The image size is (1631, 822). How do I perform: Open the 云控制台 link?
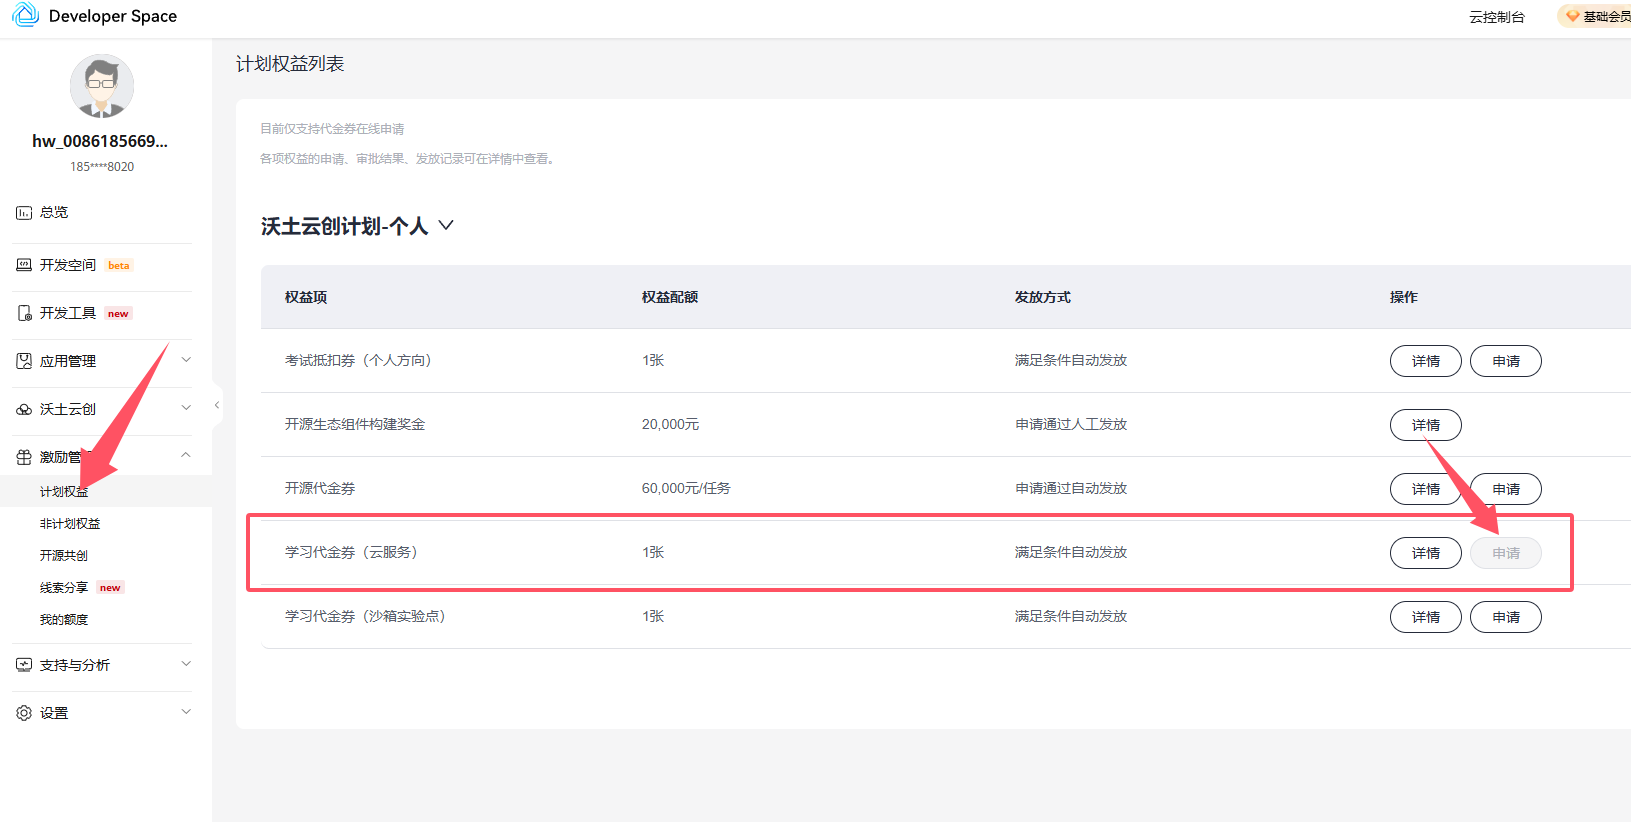tap(1497, 17)
